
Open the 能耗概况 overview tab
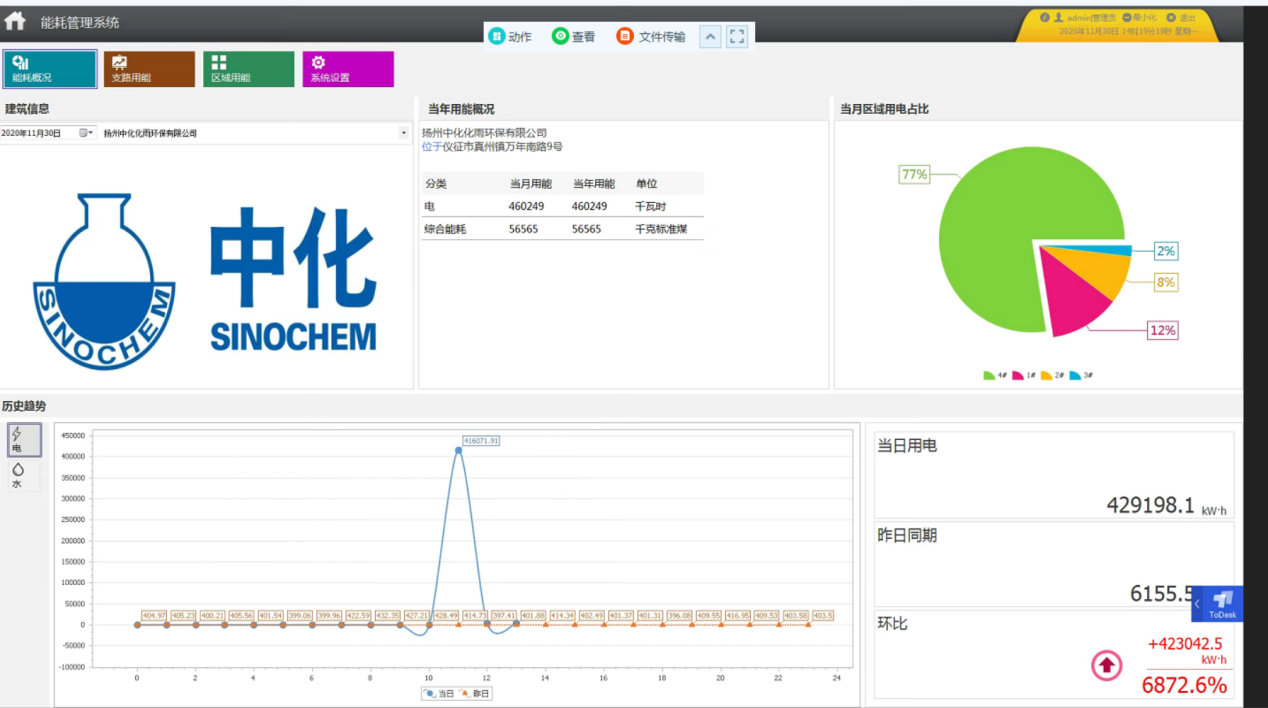50,69
